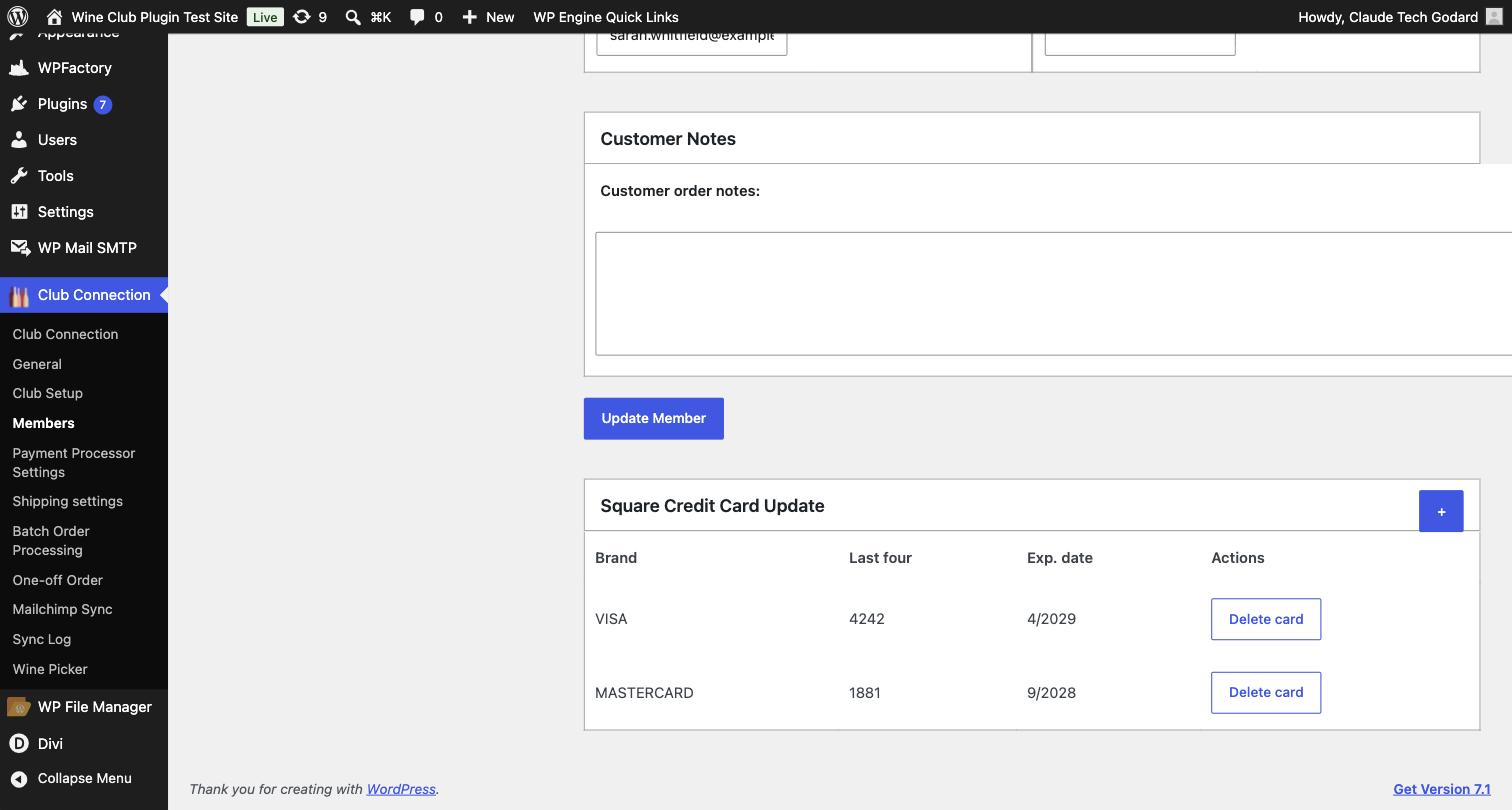Screen dimensions: 1512x810
Task: Open One-off Order submenu
Action: click(57, 580)
